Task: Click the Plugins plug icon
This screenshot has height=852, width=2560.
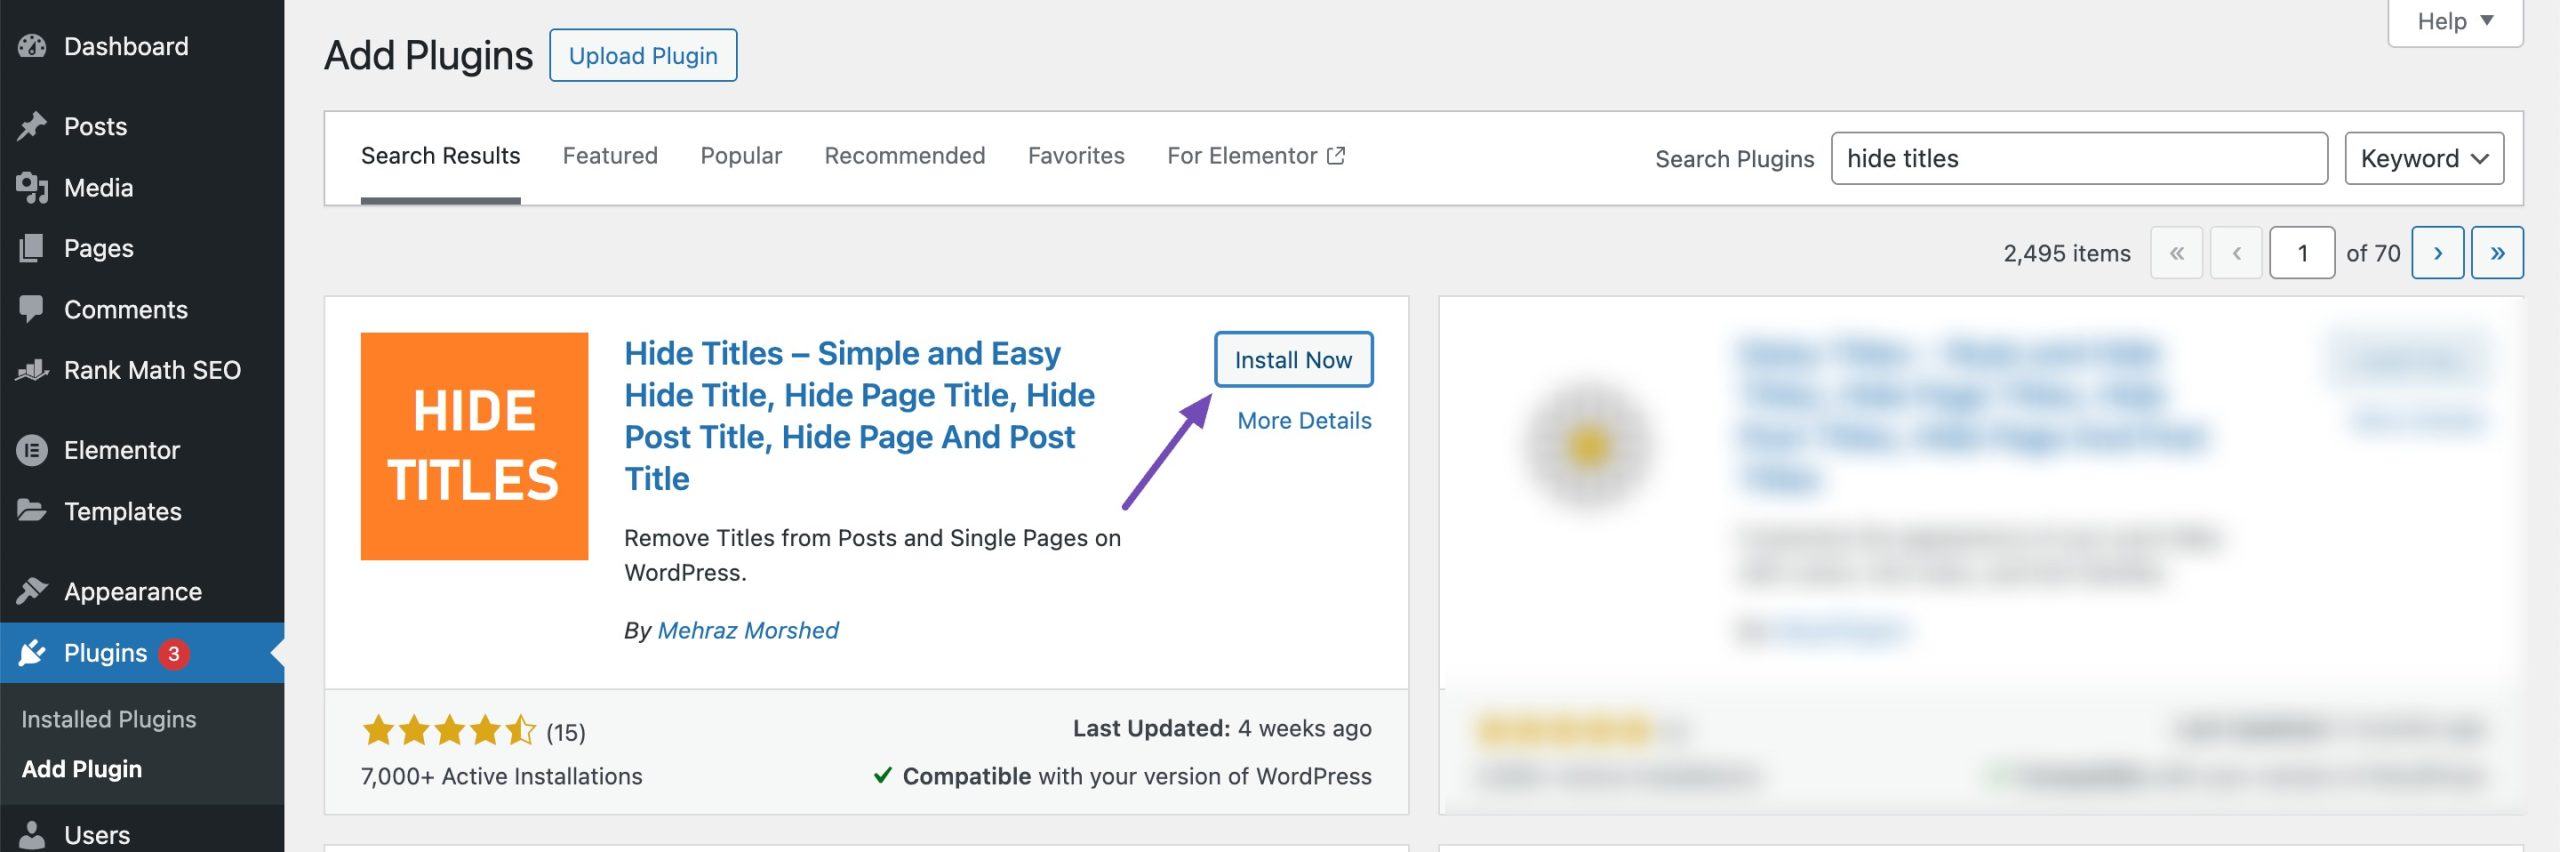Action: 32,653
